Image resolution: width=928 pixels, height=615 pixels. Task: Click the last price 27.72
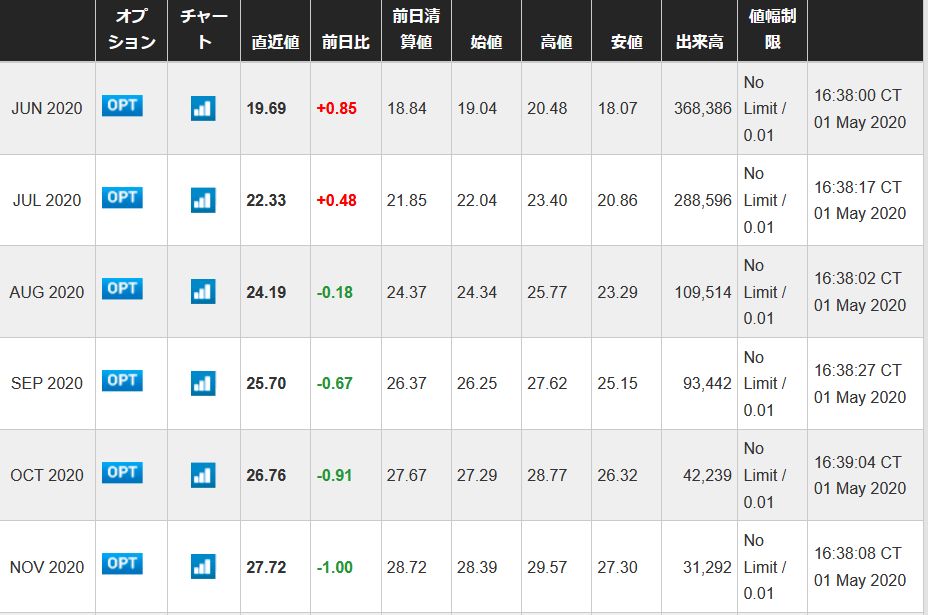point(266,567)
